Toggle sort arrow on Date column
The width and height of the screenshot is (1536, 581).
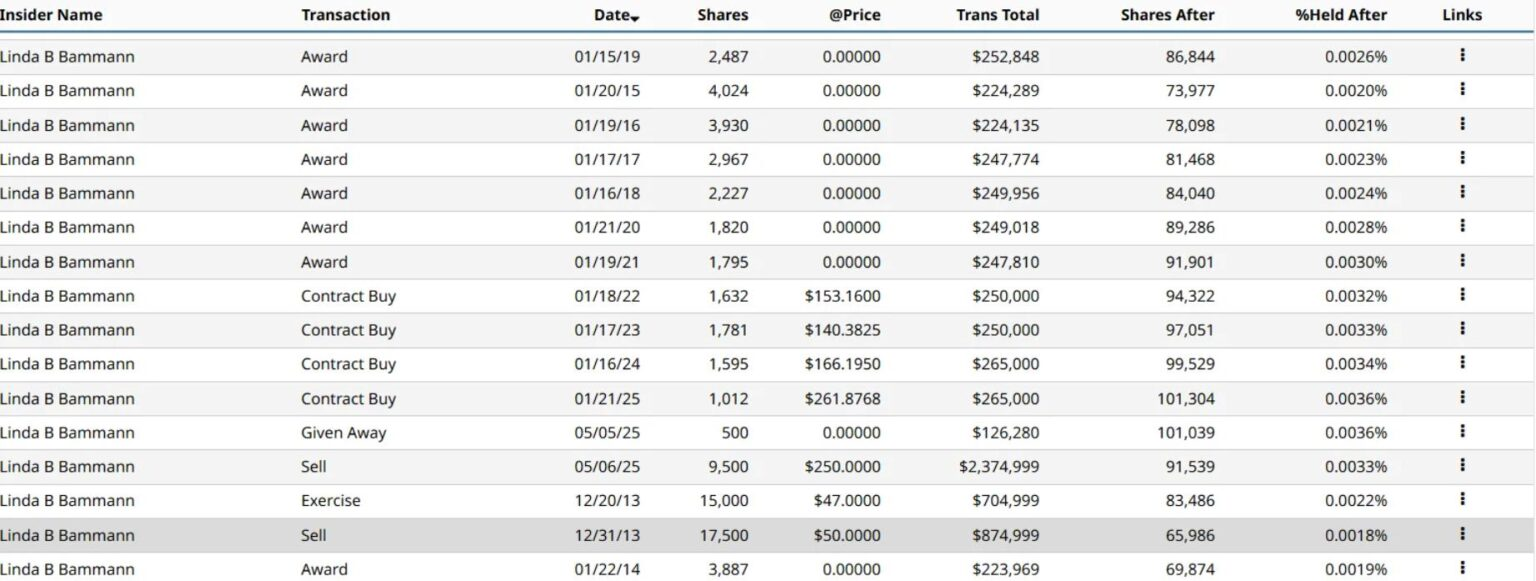[x=635, y=18]
